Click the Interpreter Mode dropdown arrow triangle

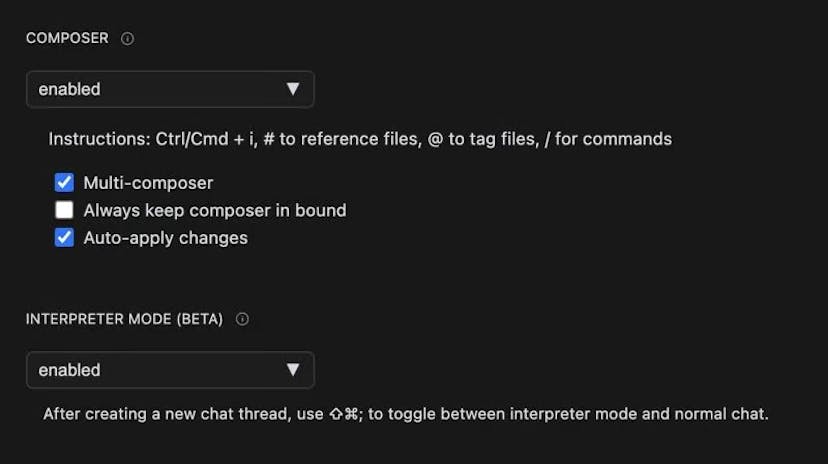point(293,370)
